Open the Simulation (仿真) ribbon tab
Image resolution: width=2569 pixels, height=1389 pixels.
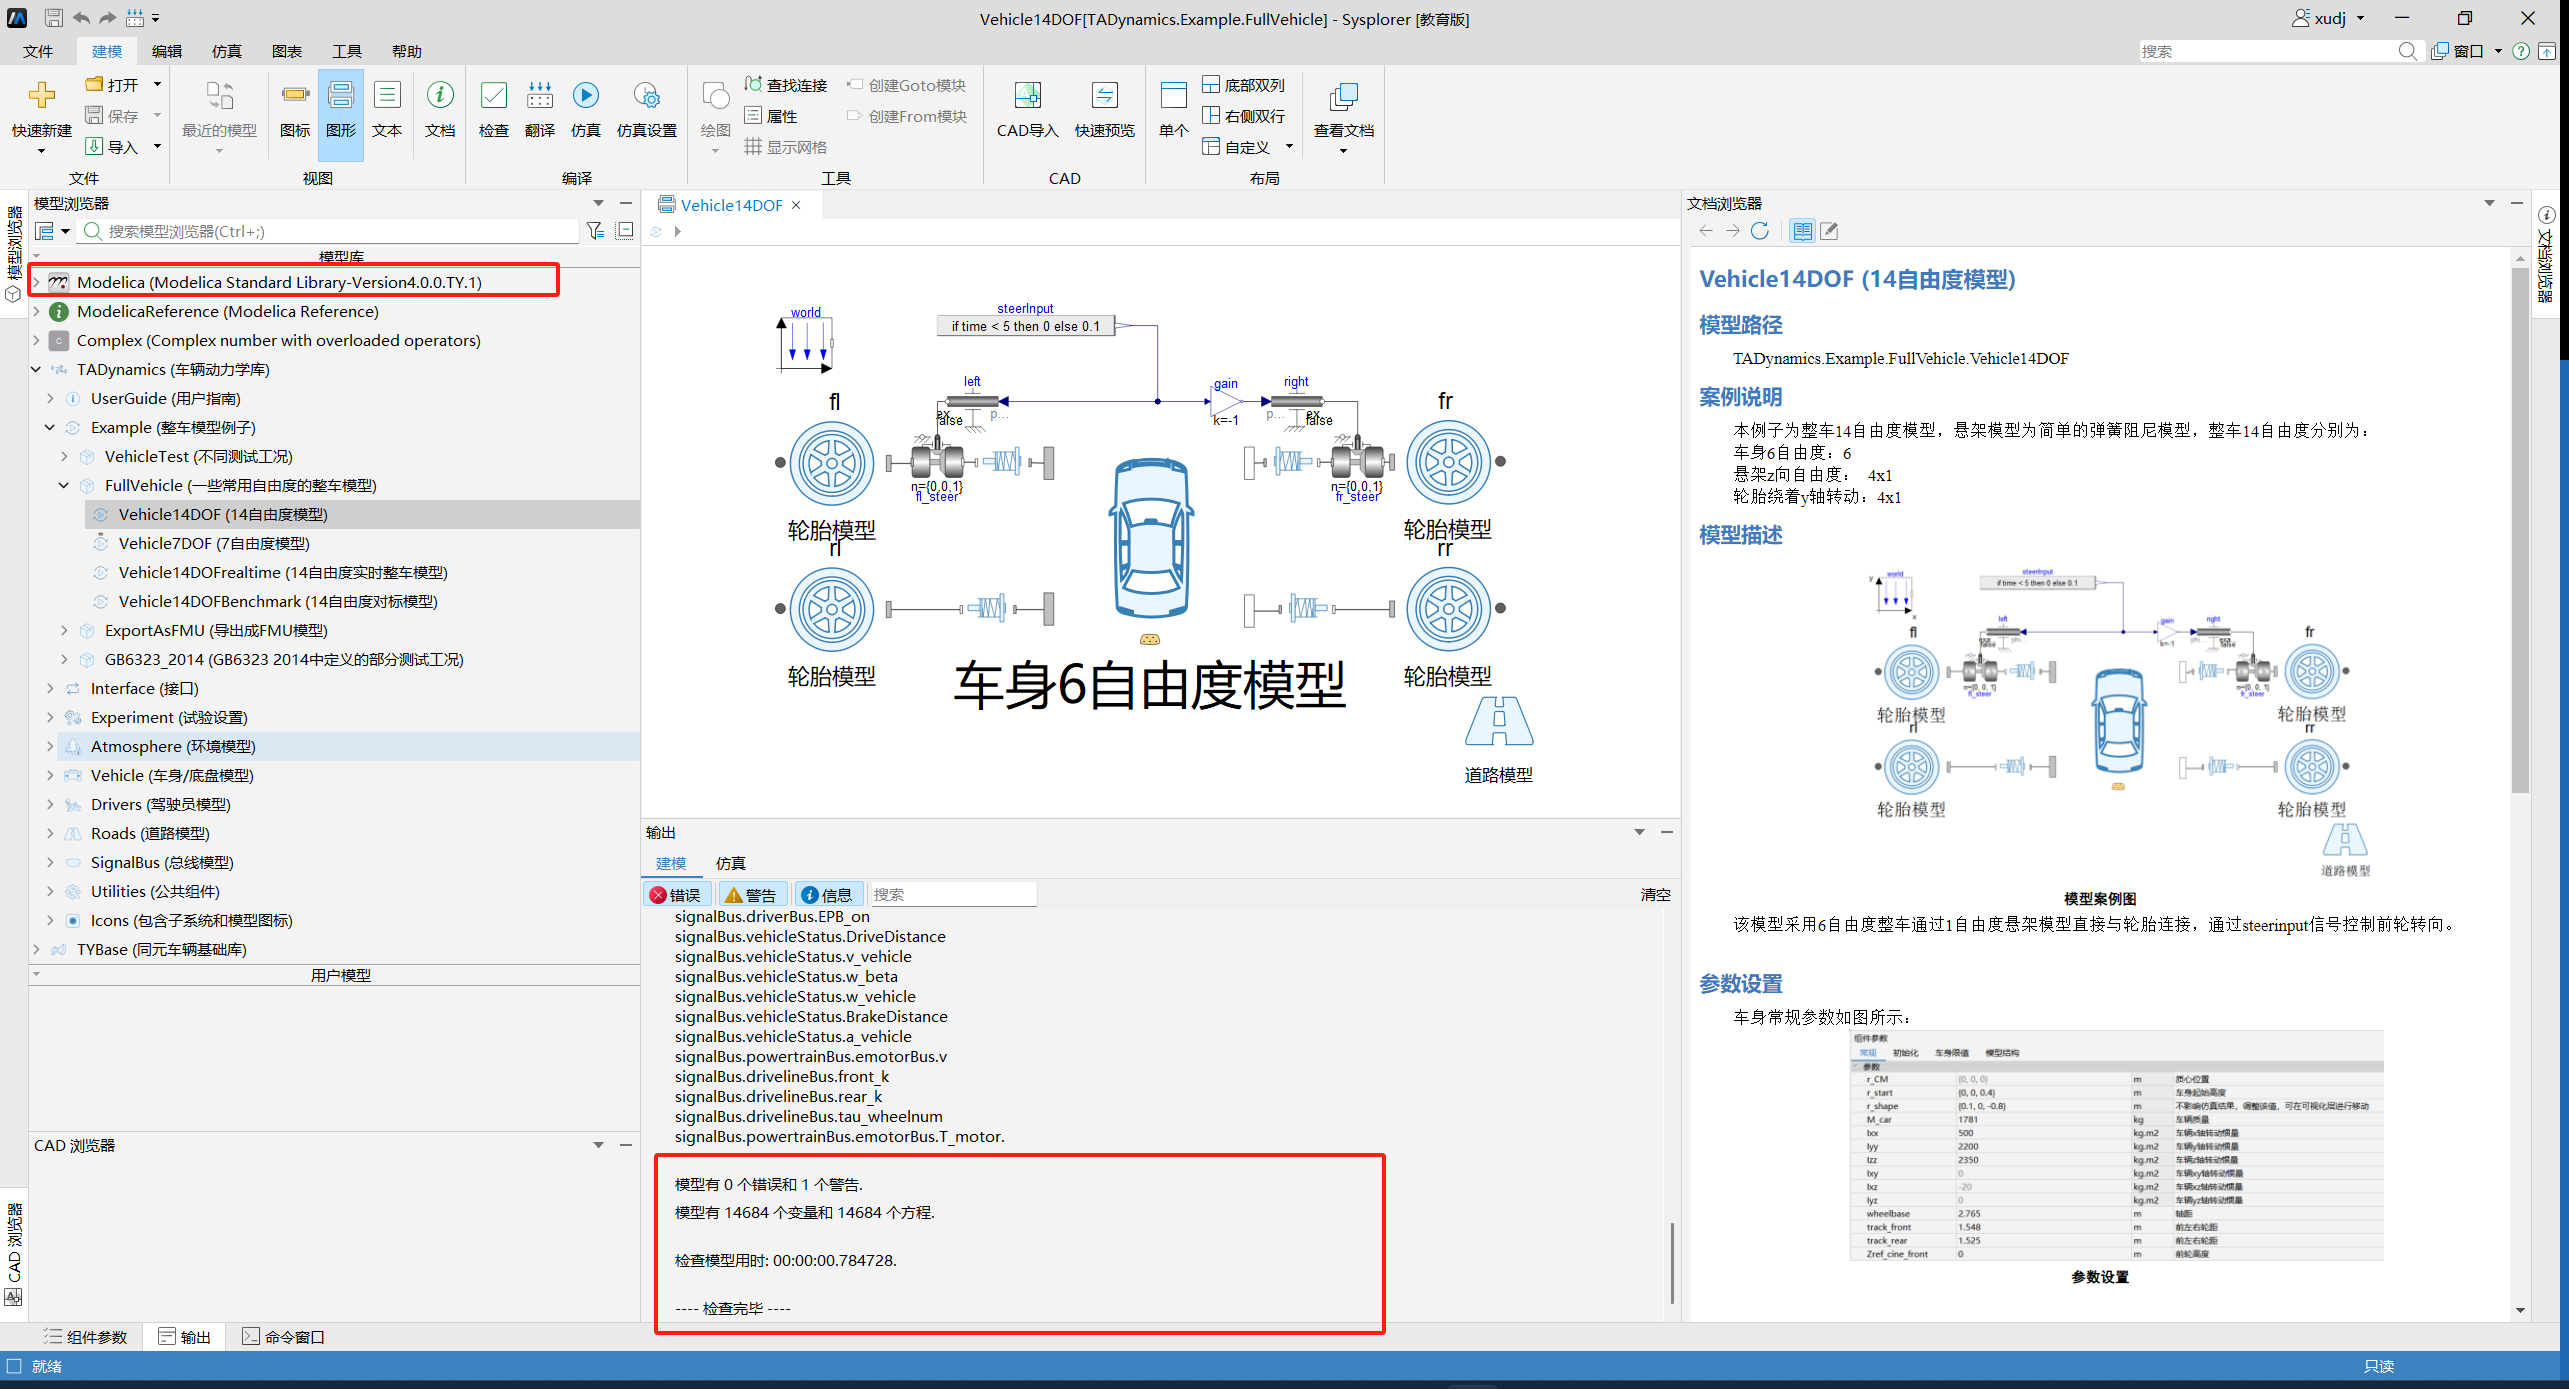pos(227,51)
